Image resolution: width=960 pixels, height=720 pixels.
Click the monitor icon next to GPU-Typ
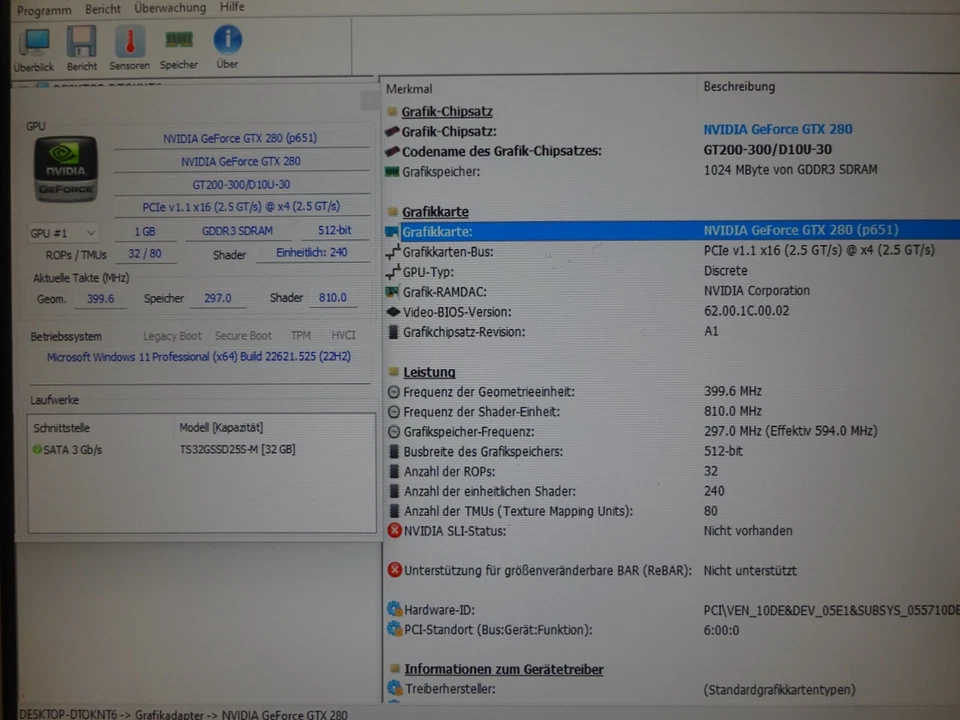pos(394,271)
